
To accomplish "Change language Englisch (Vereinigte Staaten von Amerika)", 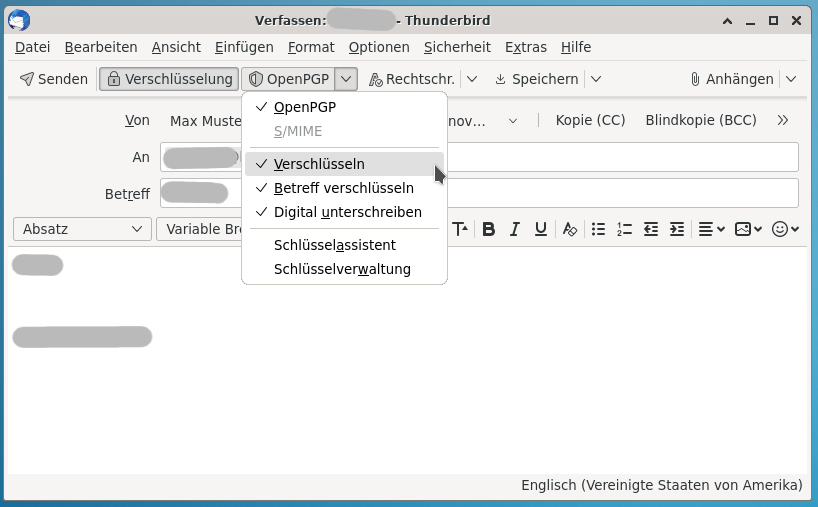I will [x=661, y=485].
